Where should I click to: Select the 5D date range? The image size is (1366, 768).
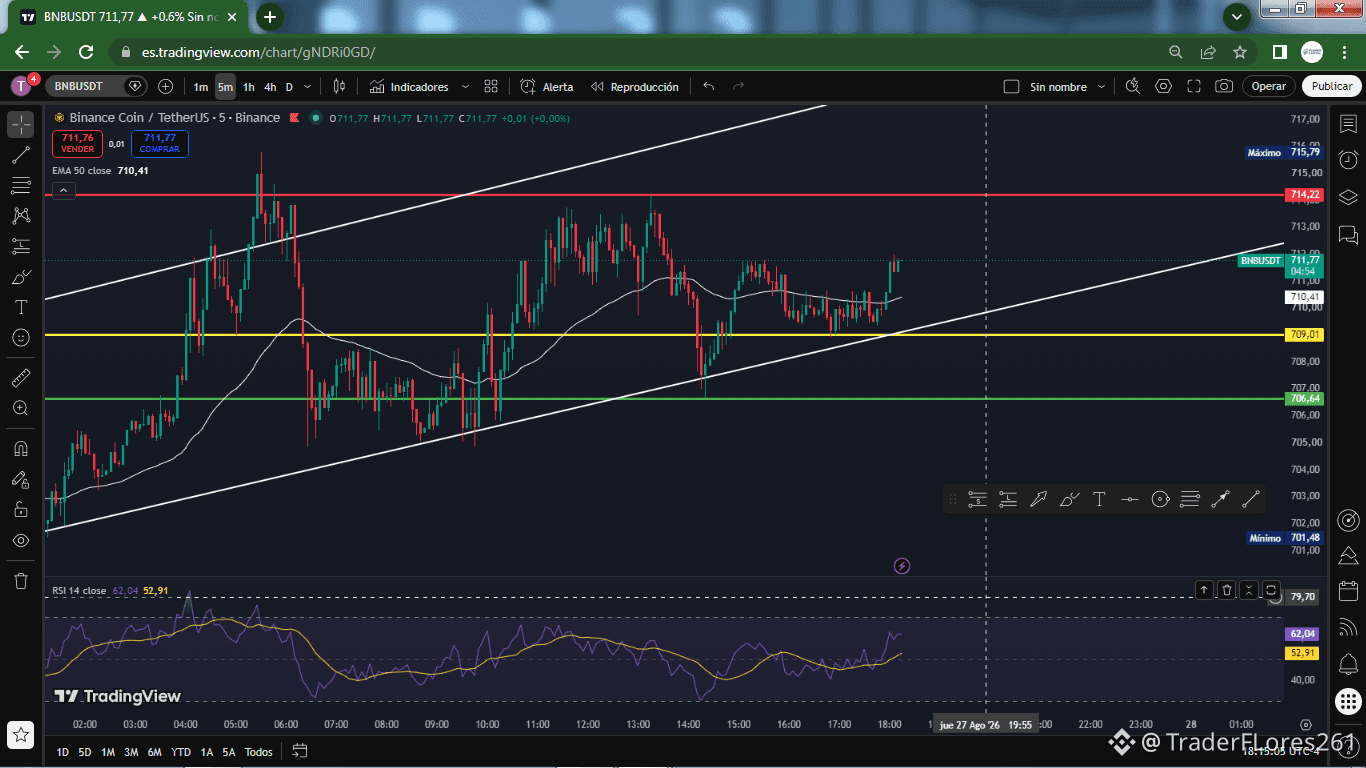85,752
